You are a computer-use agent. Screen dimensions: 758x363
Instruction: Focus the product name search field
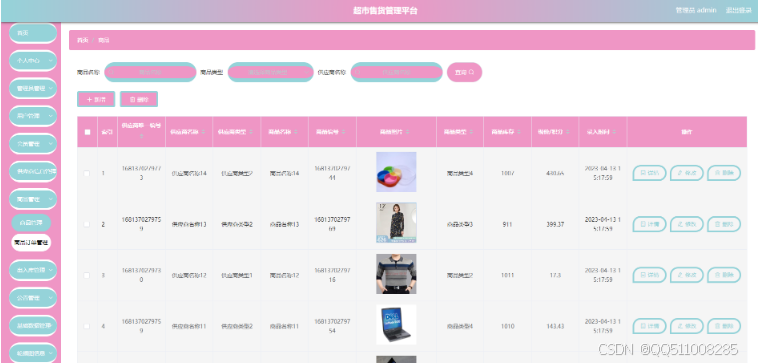pos(150,72)
